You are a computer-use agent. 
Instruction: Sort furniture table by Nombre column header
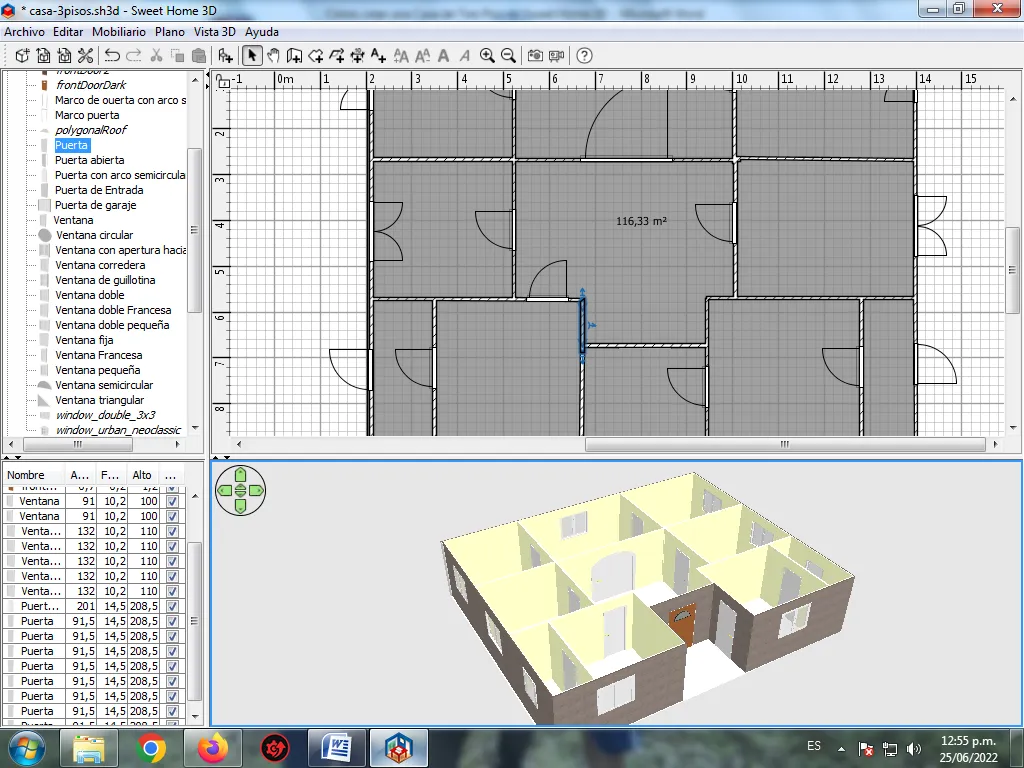coord(33,475)
